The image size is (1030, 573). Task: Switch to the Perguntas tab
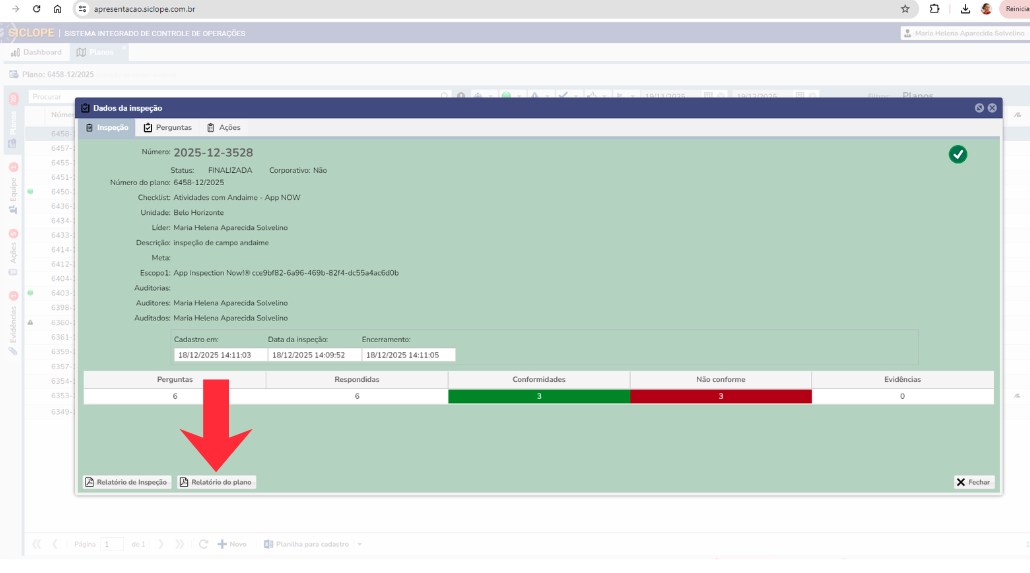pos(167,128)
